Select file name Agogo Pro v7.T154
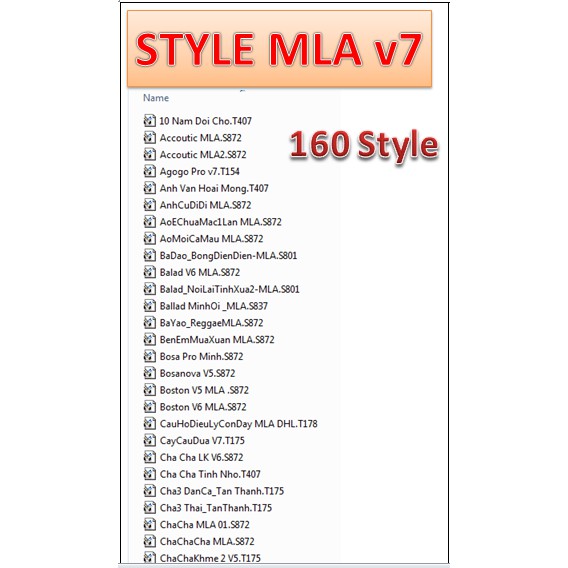Viewport: 568px width, 568px height. pyautogui.click(x=200, y=171)
